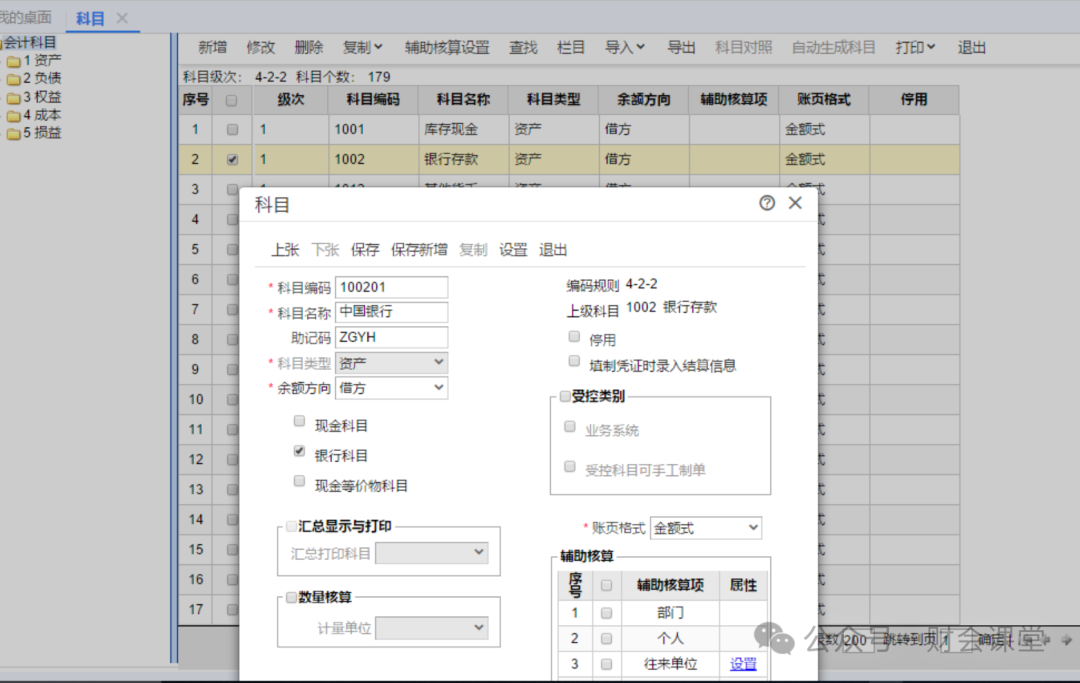
Task: Check the 部门 auxiliary accounting checkbox
Action: click(606, 613)
